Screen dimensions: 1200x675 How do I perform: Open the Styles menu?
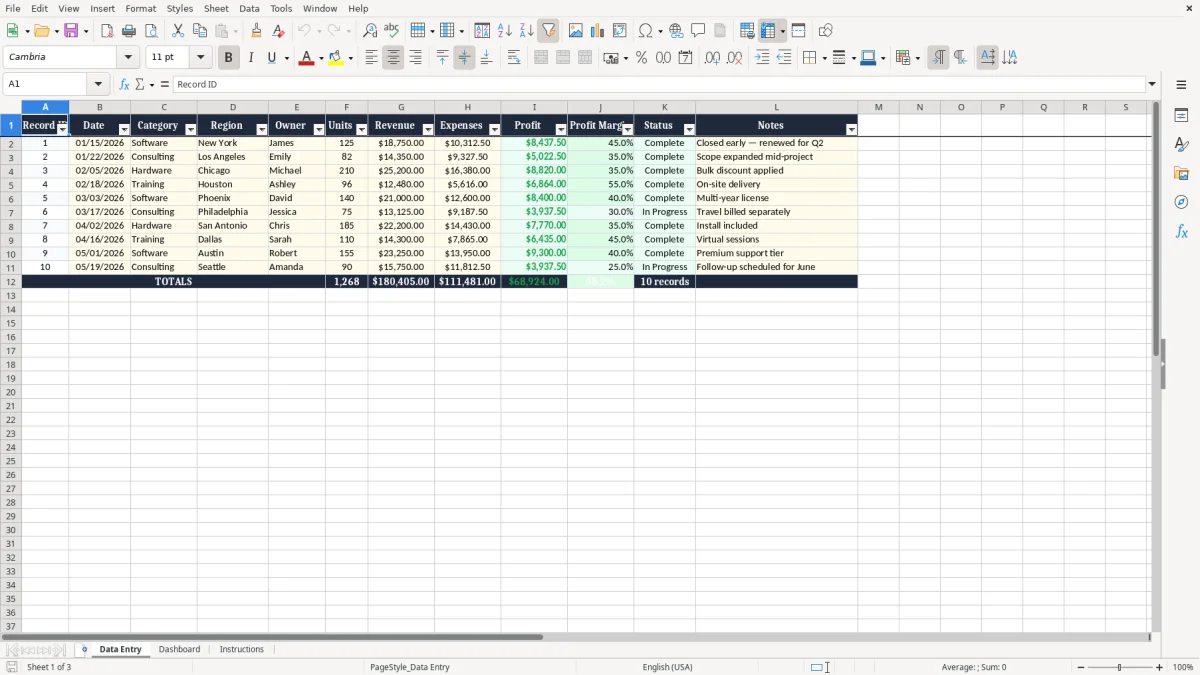coord(180,8)
